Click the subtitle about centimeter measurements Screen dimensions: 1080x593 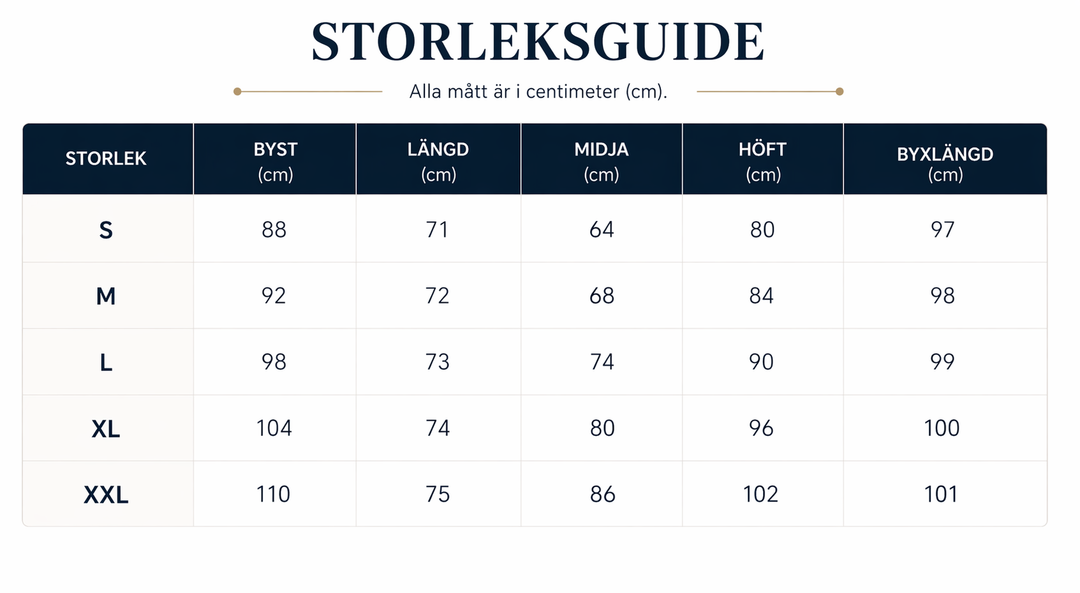[538, 92]
